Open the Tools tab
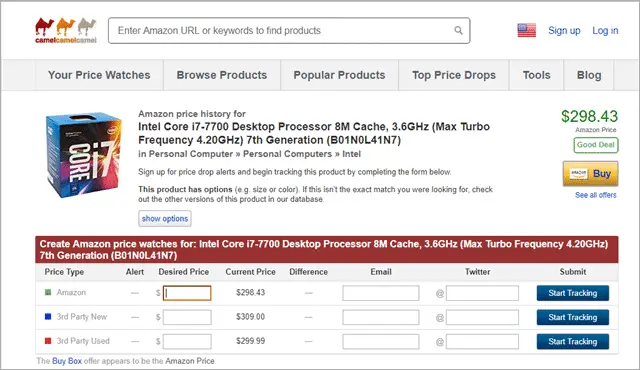The image size is (640, 370). 536,75
